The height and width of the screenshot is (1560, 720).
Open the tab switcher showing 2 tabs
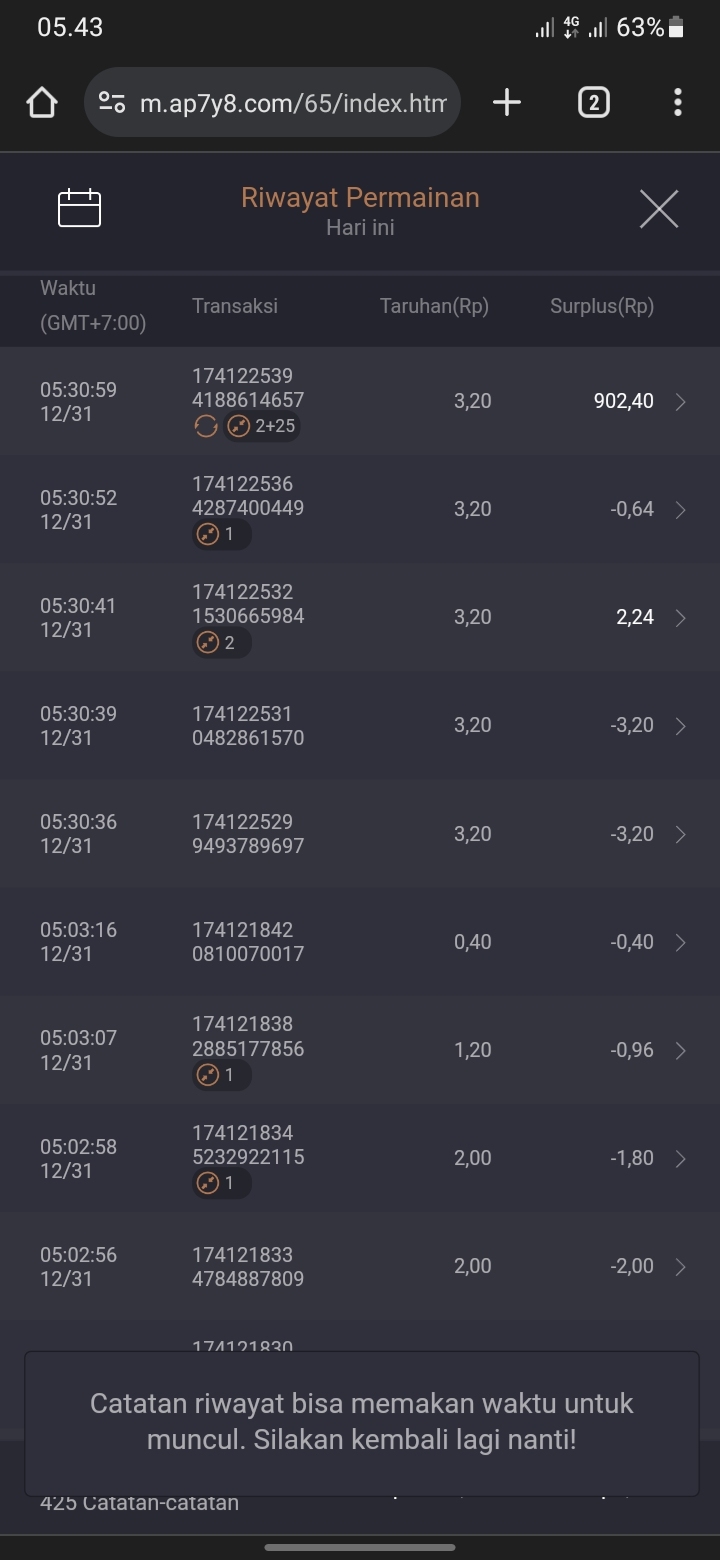(x=593, y=102)
